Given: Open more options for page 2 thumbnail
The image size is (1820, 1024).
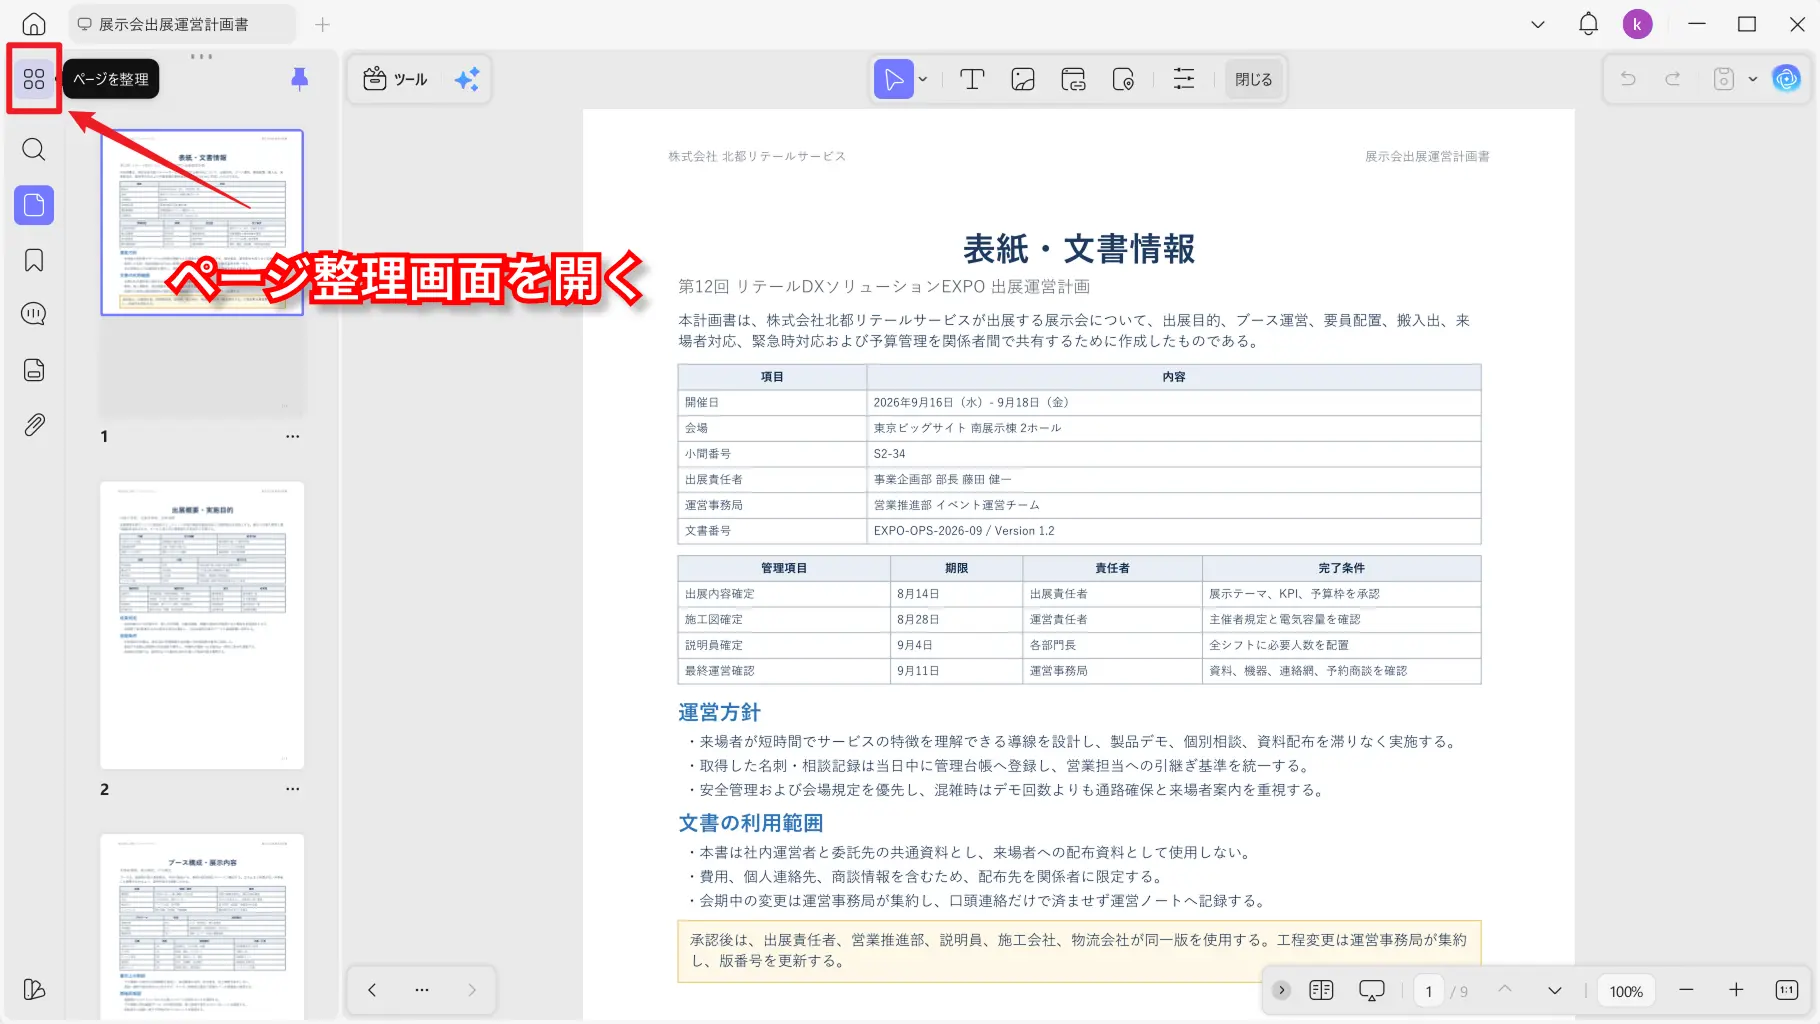Looking at the screenshot, I should (292, 789).
